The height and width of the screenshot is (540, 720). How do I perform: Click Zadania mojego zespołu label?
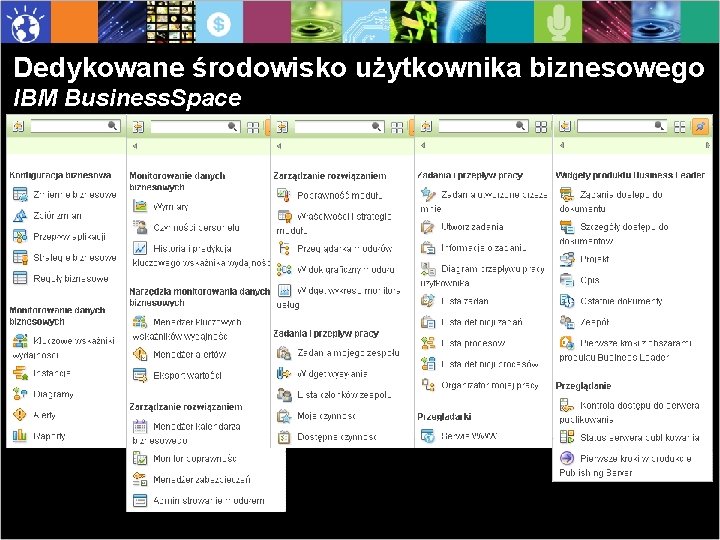(x=348, y=353)
